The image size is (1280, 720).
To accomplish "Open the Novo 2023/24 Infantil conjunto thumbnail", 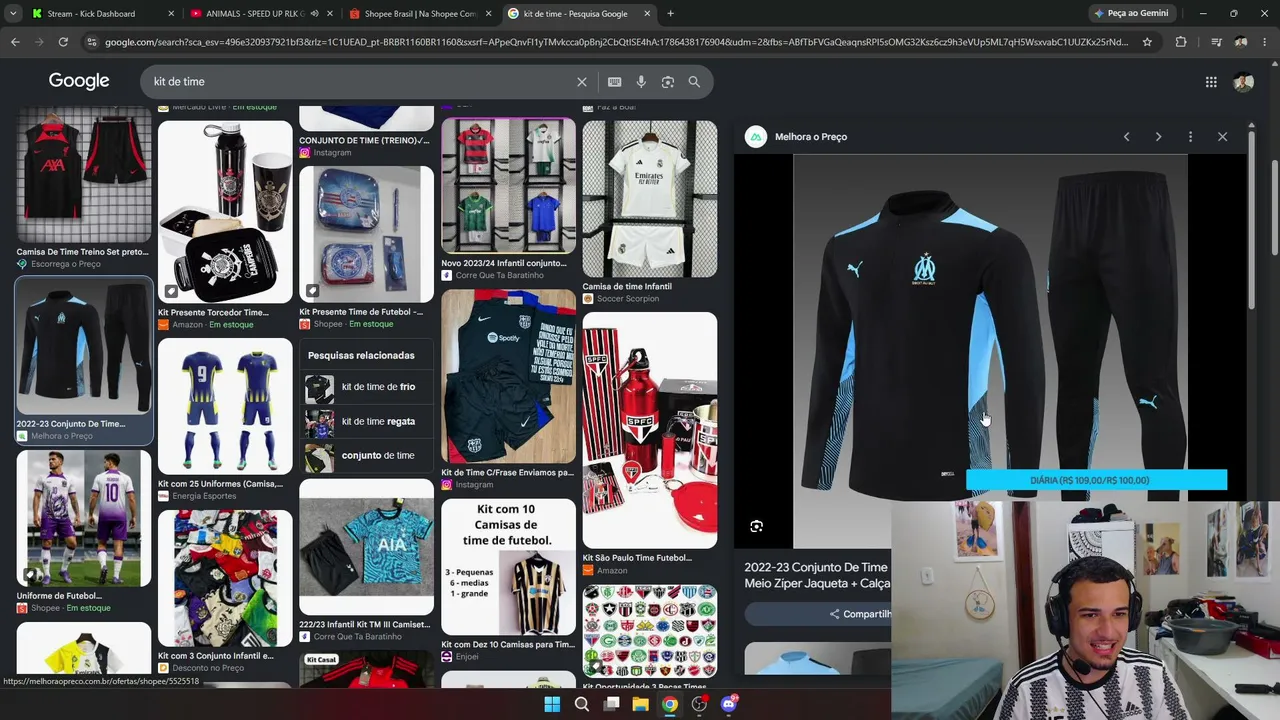I will pyautogui.click(x=508, y=186).
